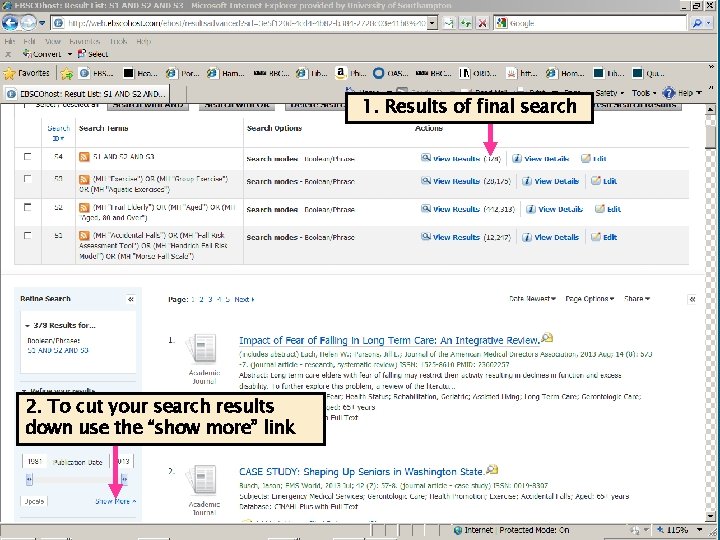720x540 pixels.
Task: Click the Select toolbar button
Action: tap(93, 54)
